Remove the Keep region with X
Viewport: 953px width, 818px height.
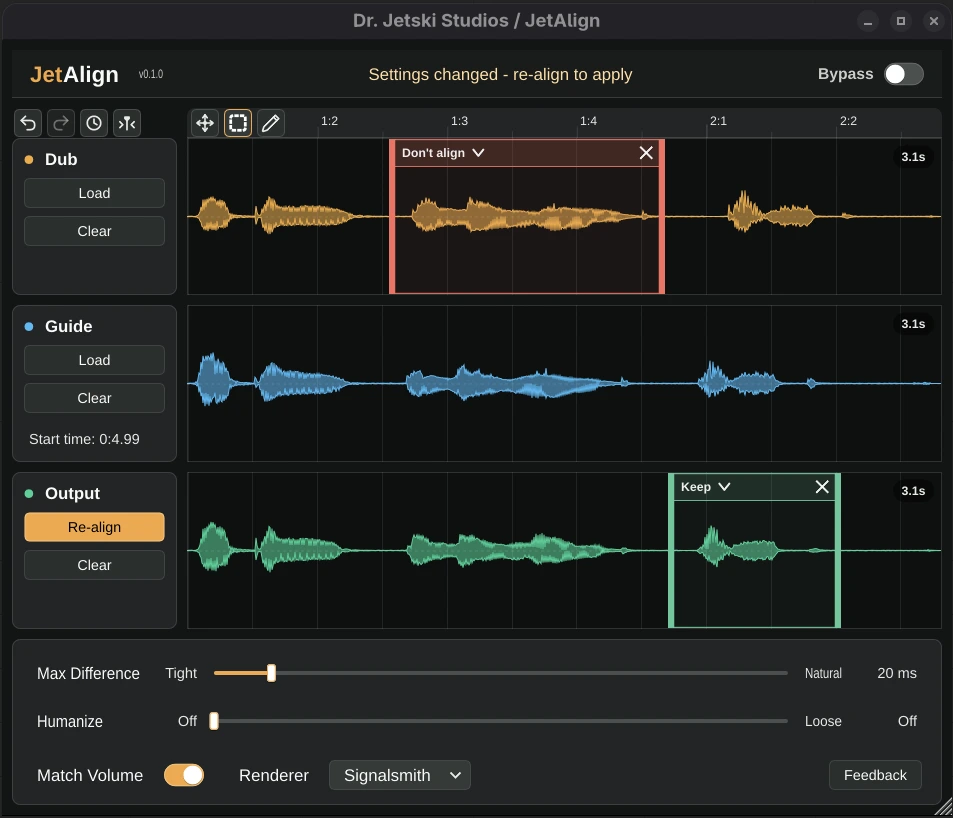point(822,487)
